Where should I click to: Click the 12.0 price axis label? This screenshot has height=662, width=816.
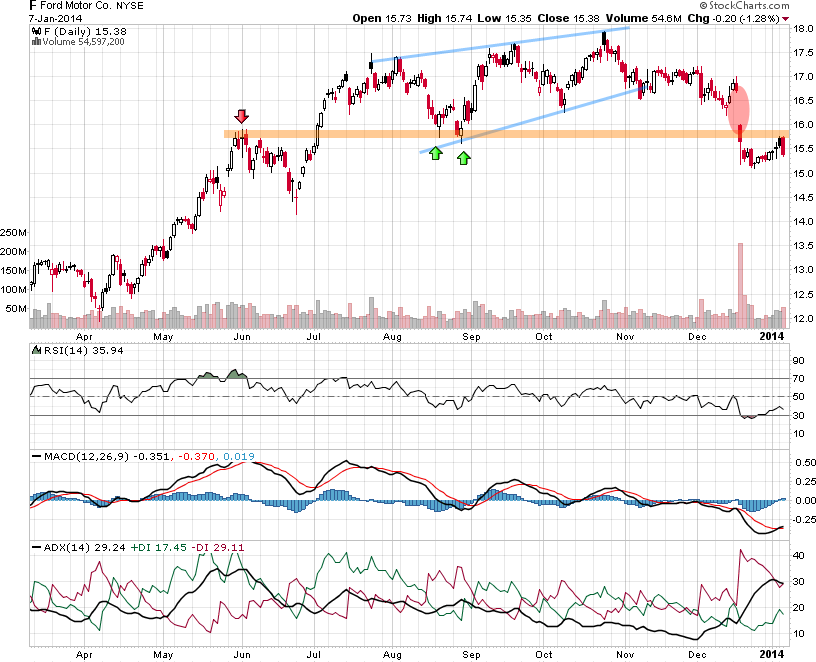pos(803,318)
